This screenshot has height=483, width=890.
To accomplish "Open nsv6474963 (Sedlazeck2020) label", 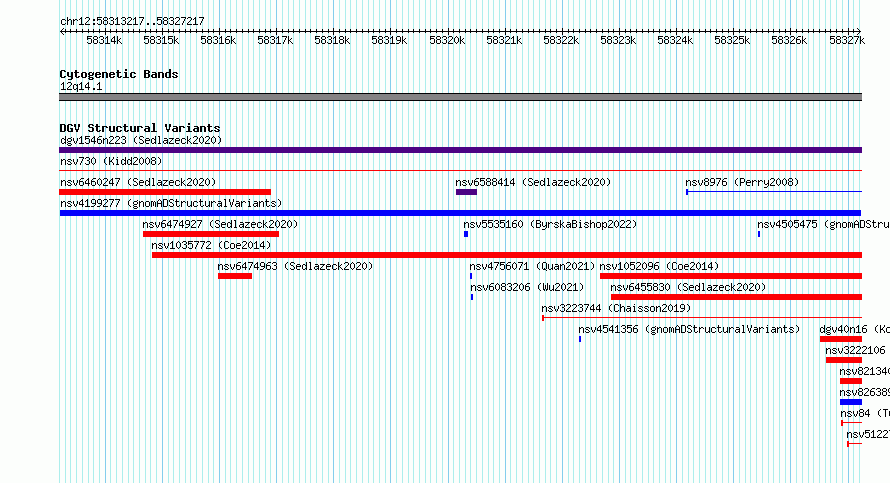I will pos(295,266).
